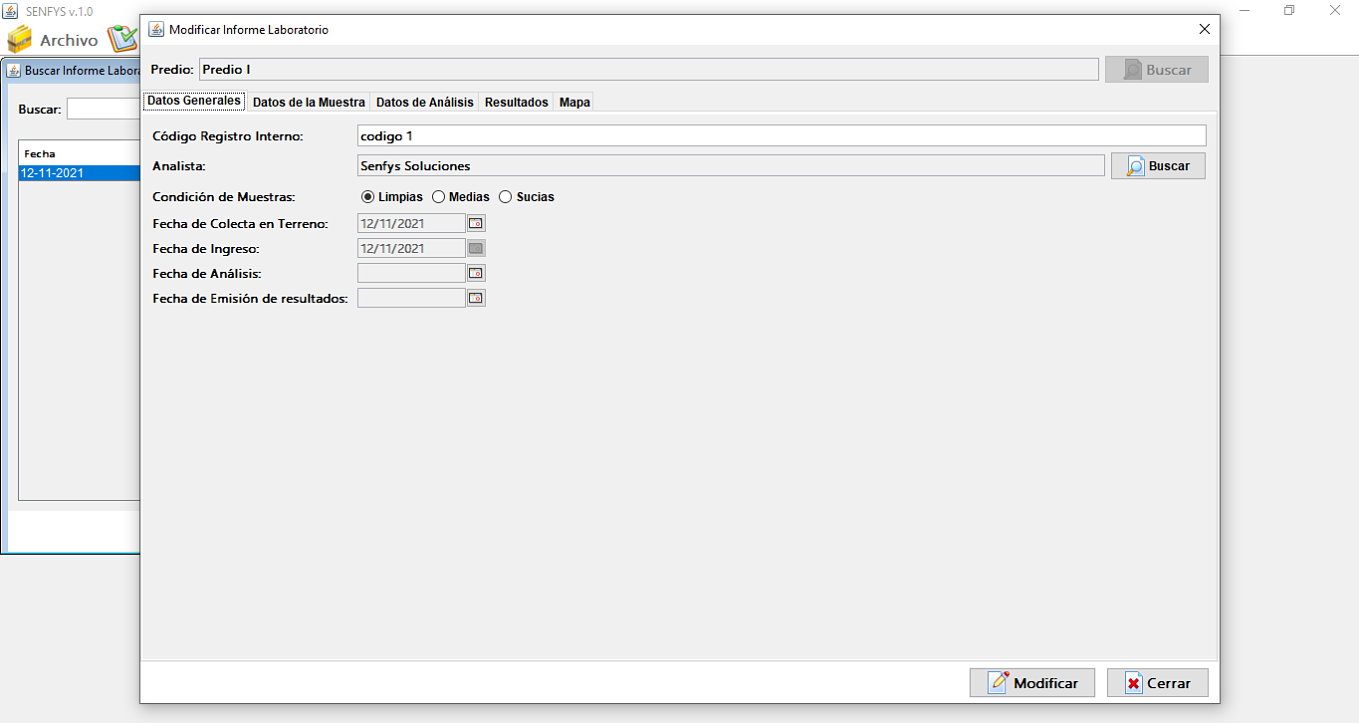Select the 12-11-2021 row in Fecha list
This screenshot has height=723, width=1359.
pos(78,173)
